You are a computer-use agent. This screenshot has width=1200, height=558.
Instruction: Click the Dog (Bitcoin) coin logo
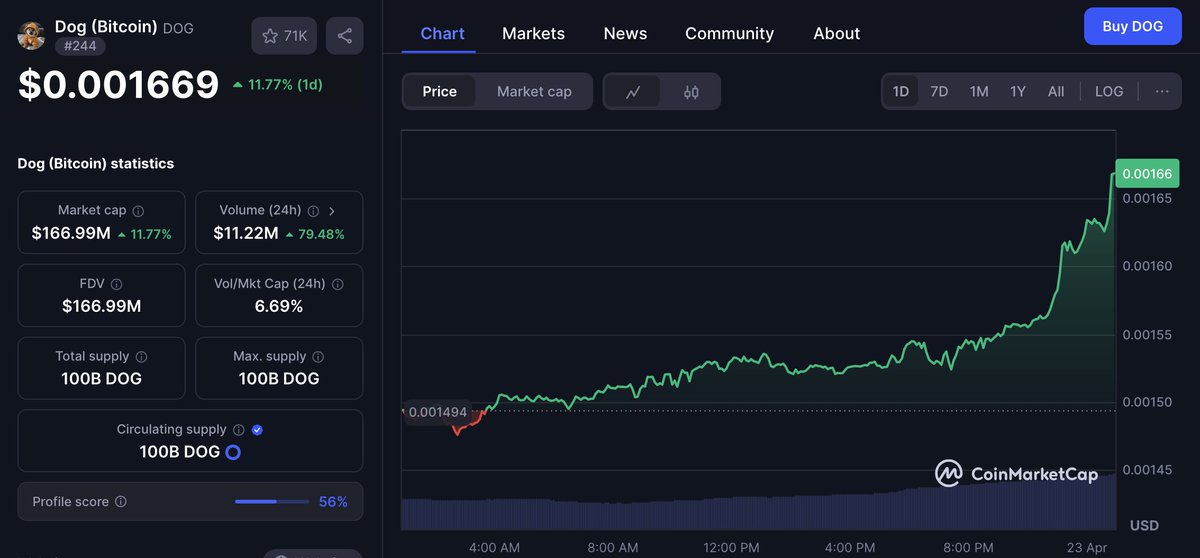pyautogui.click(x=32, y=36)
